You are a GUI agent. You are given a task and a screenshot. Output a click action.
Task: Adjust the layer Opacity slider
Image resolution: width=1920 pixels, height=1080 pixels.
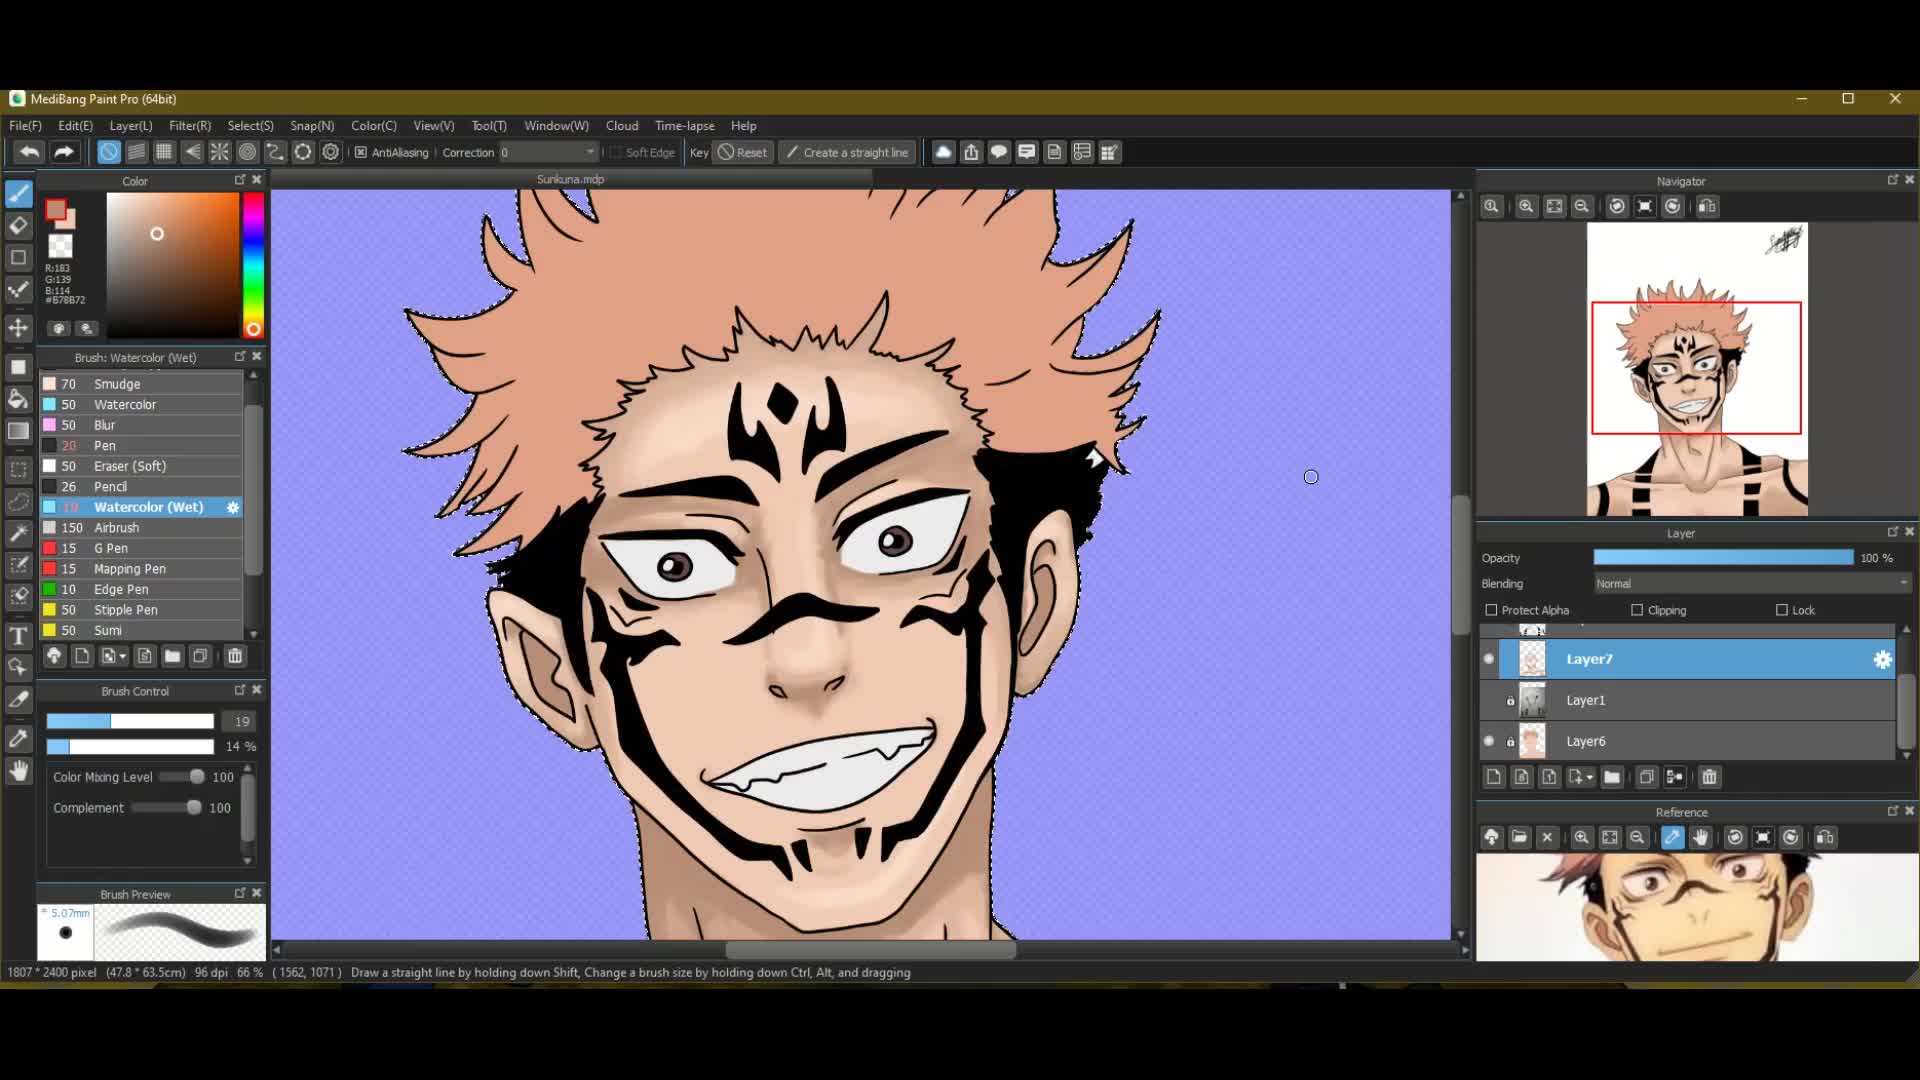click(1723, 558)
